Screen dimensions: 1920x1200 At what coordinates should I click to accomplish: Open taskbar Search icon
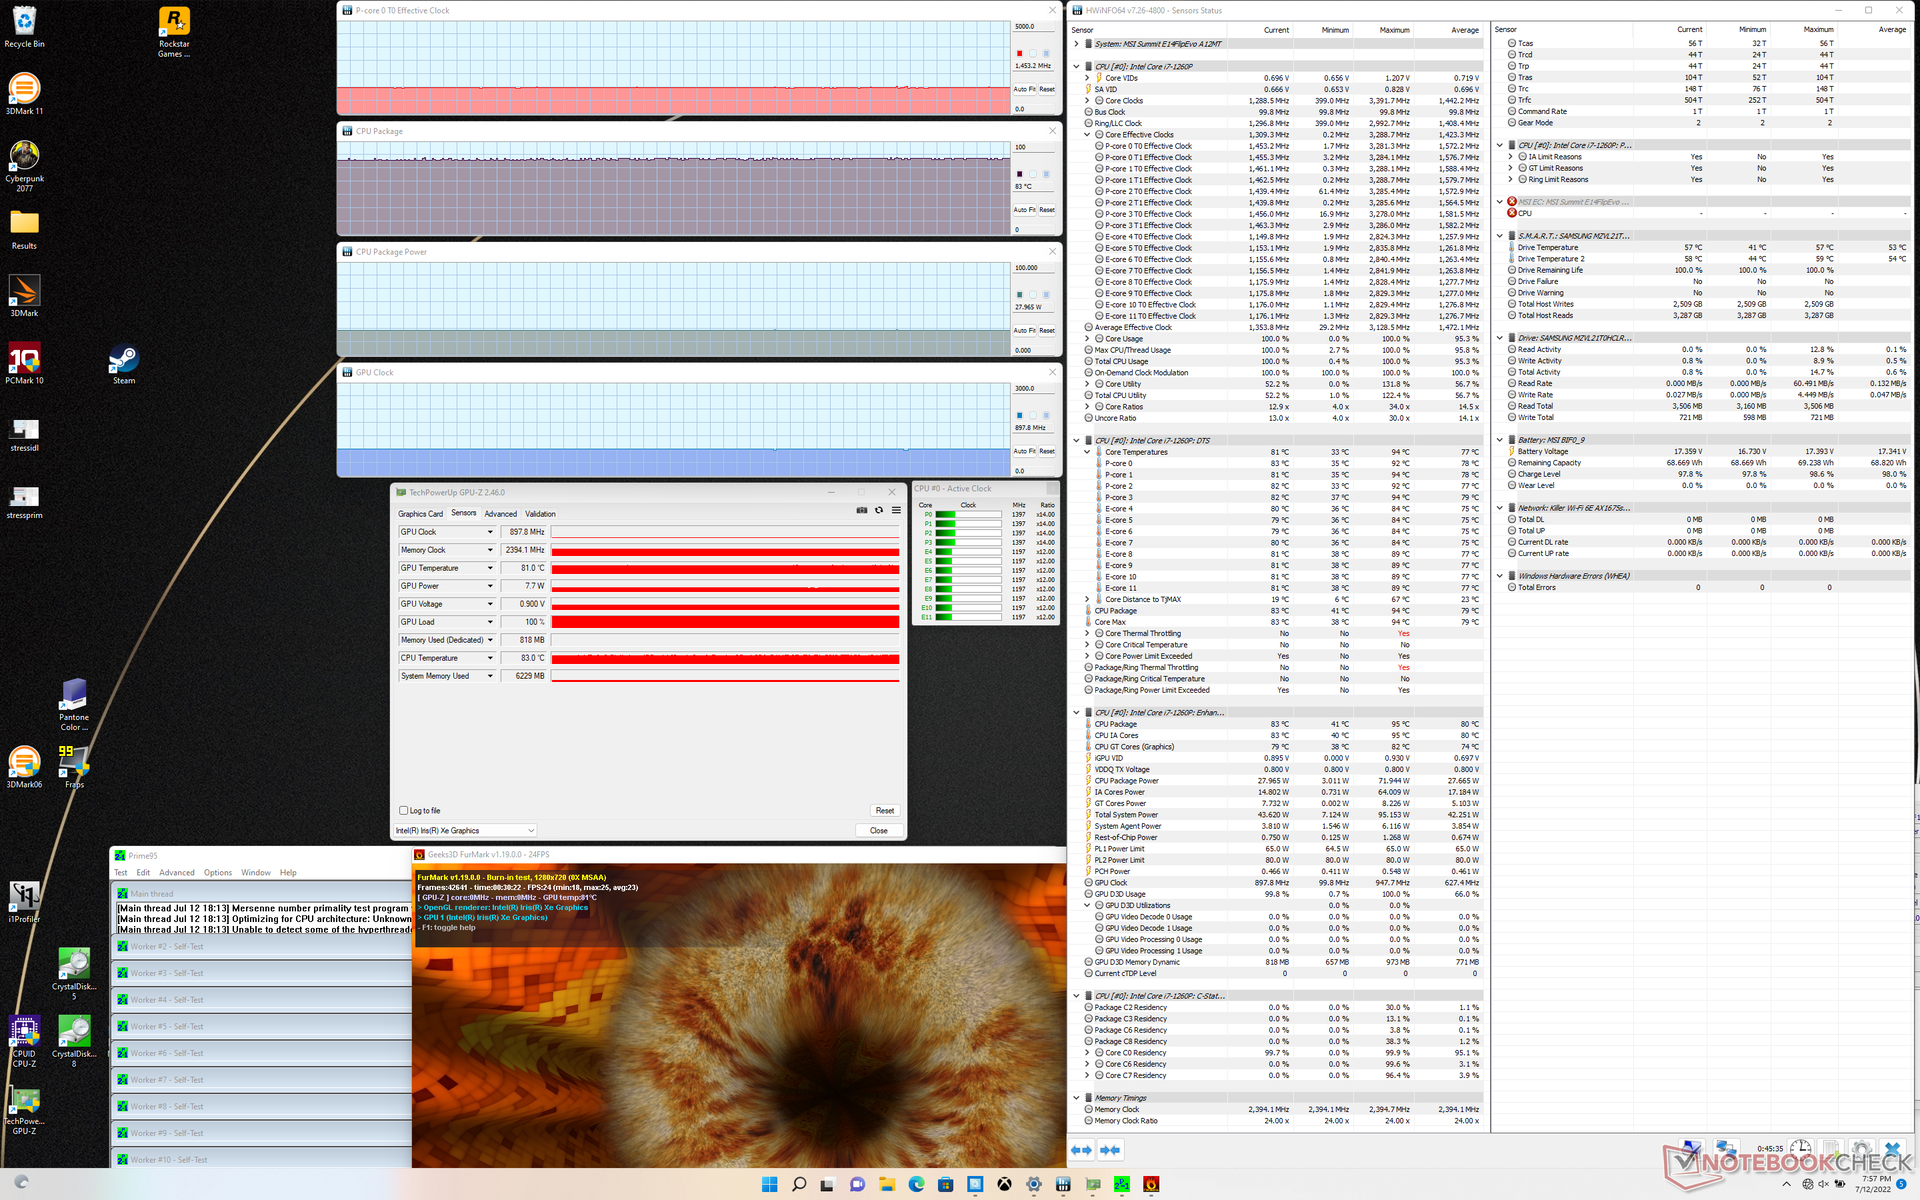pos(799,1184)
